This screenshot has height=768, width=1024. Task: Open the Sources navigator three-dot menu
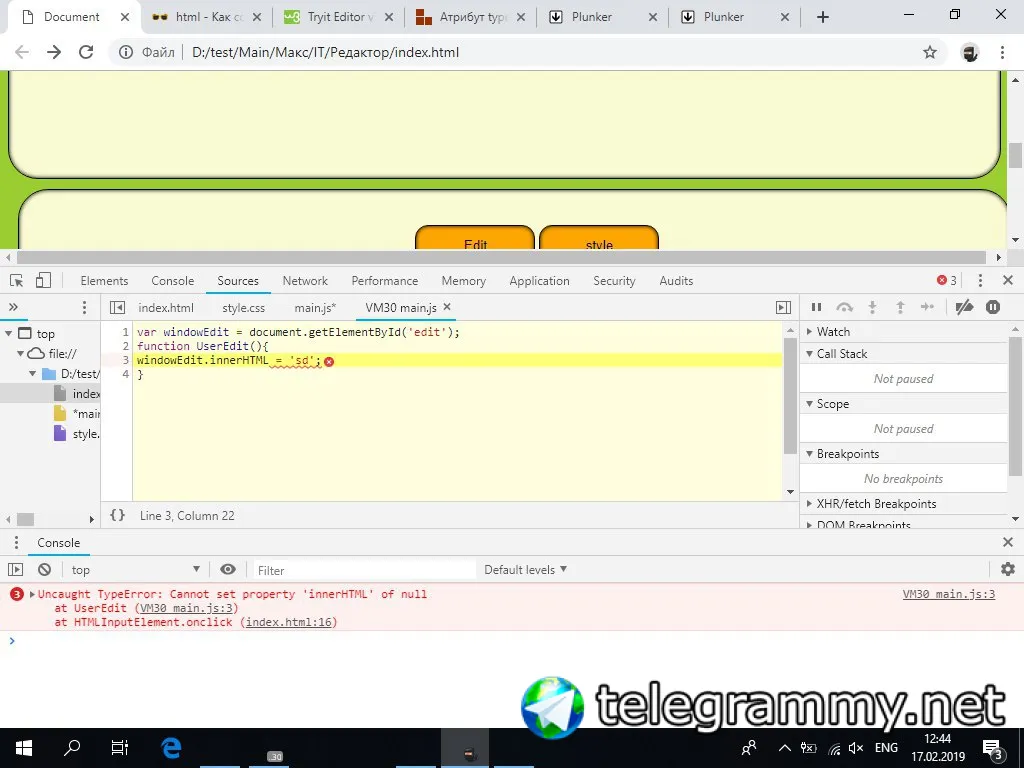pos(84,308)
